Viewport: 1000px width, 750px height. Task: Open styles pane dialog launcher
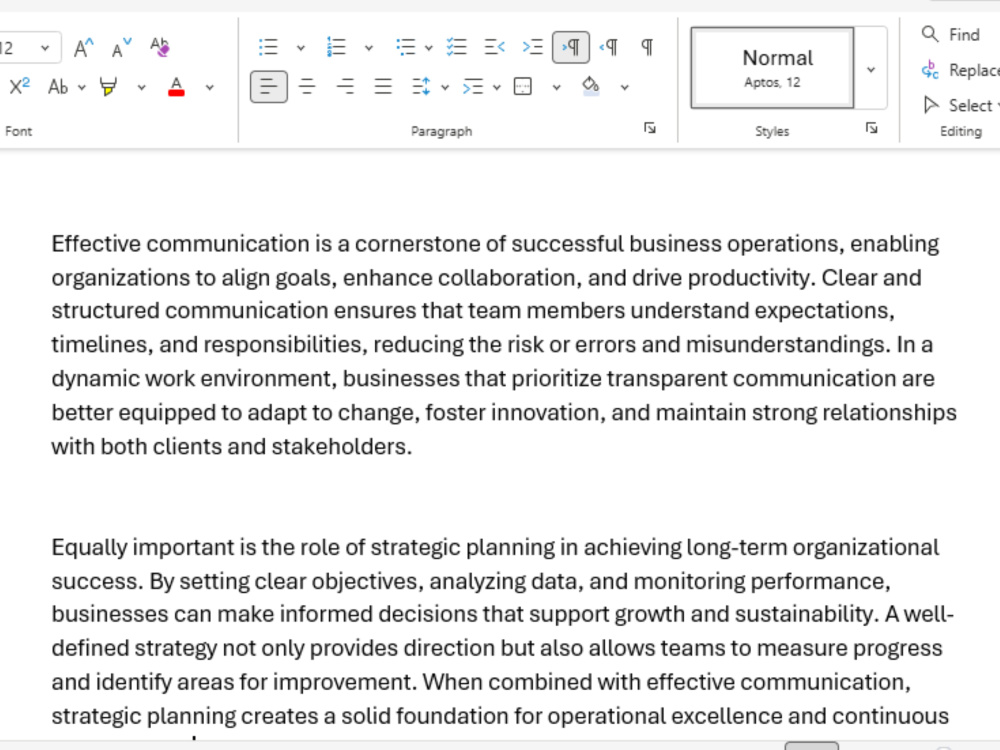pos(872,129)
